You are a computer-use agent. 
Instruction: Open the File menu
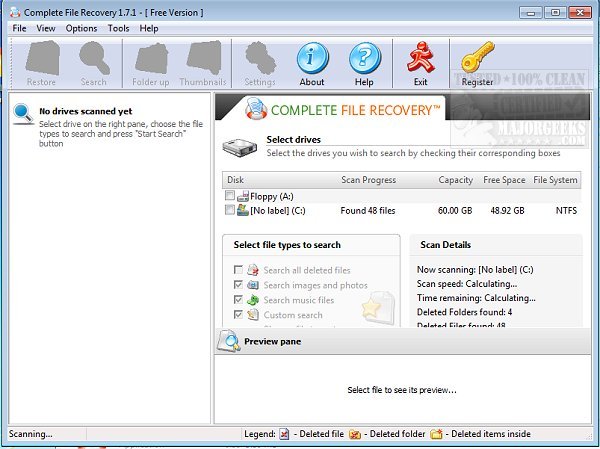coord(19,28)
